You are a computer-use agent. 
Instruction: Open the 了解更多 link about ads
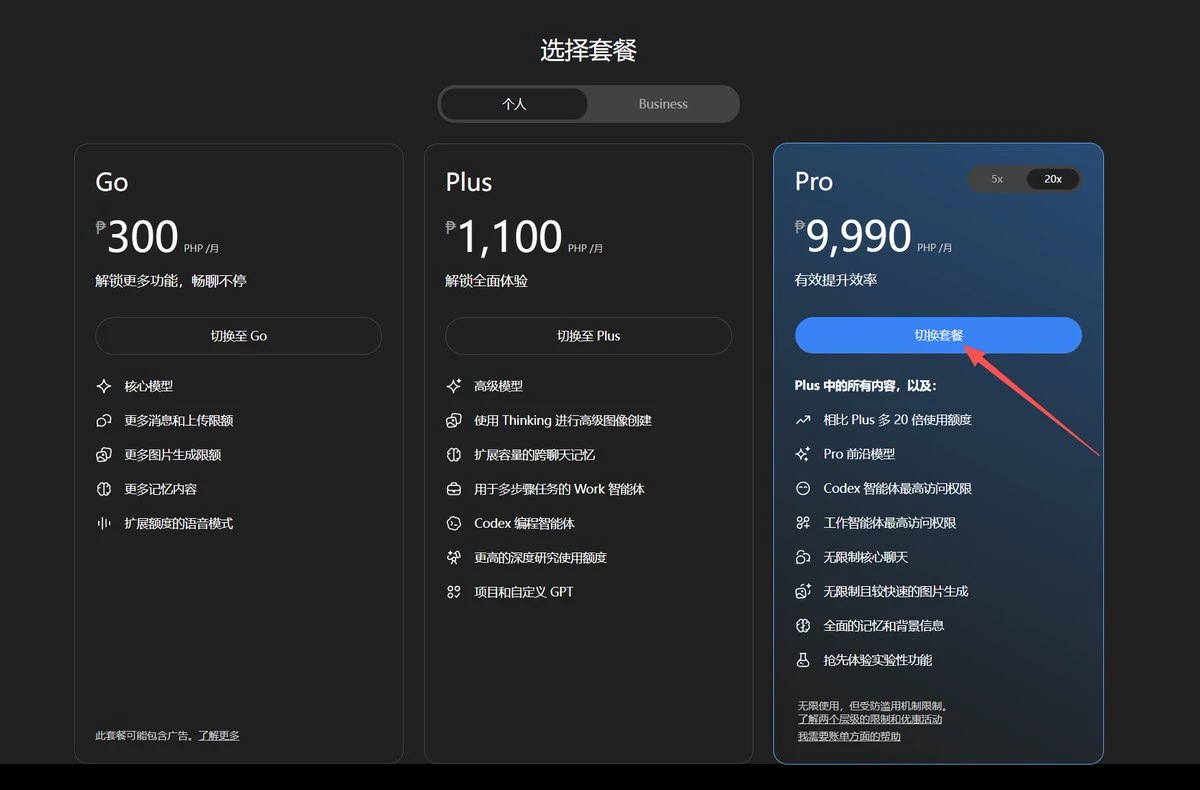click(218, 735)
